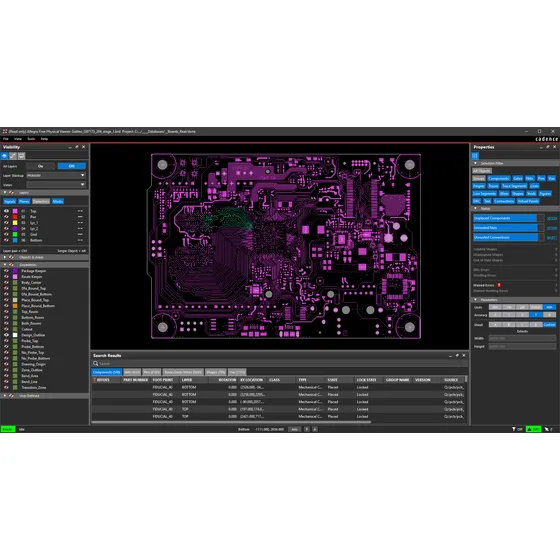Screen dimensions: 560x560
Task: Click the Search Results horizontal scrollbar
Action: pos(231,422)
